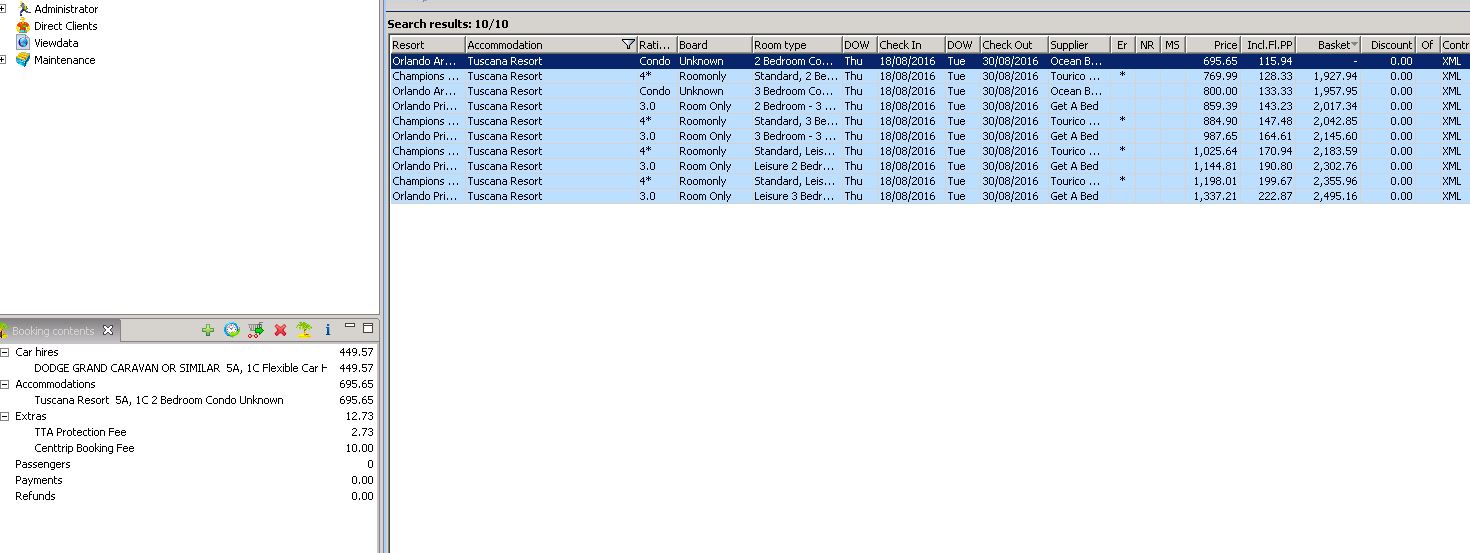This screenshot has height=553, width=1470.
Task: Sort by the Check Out column header
Action: 1013,45
